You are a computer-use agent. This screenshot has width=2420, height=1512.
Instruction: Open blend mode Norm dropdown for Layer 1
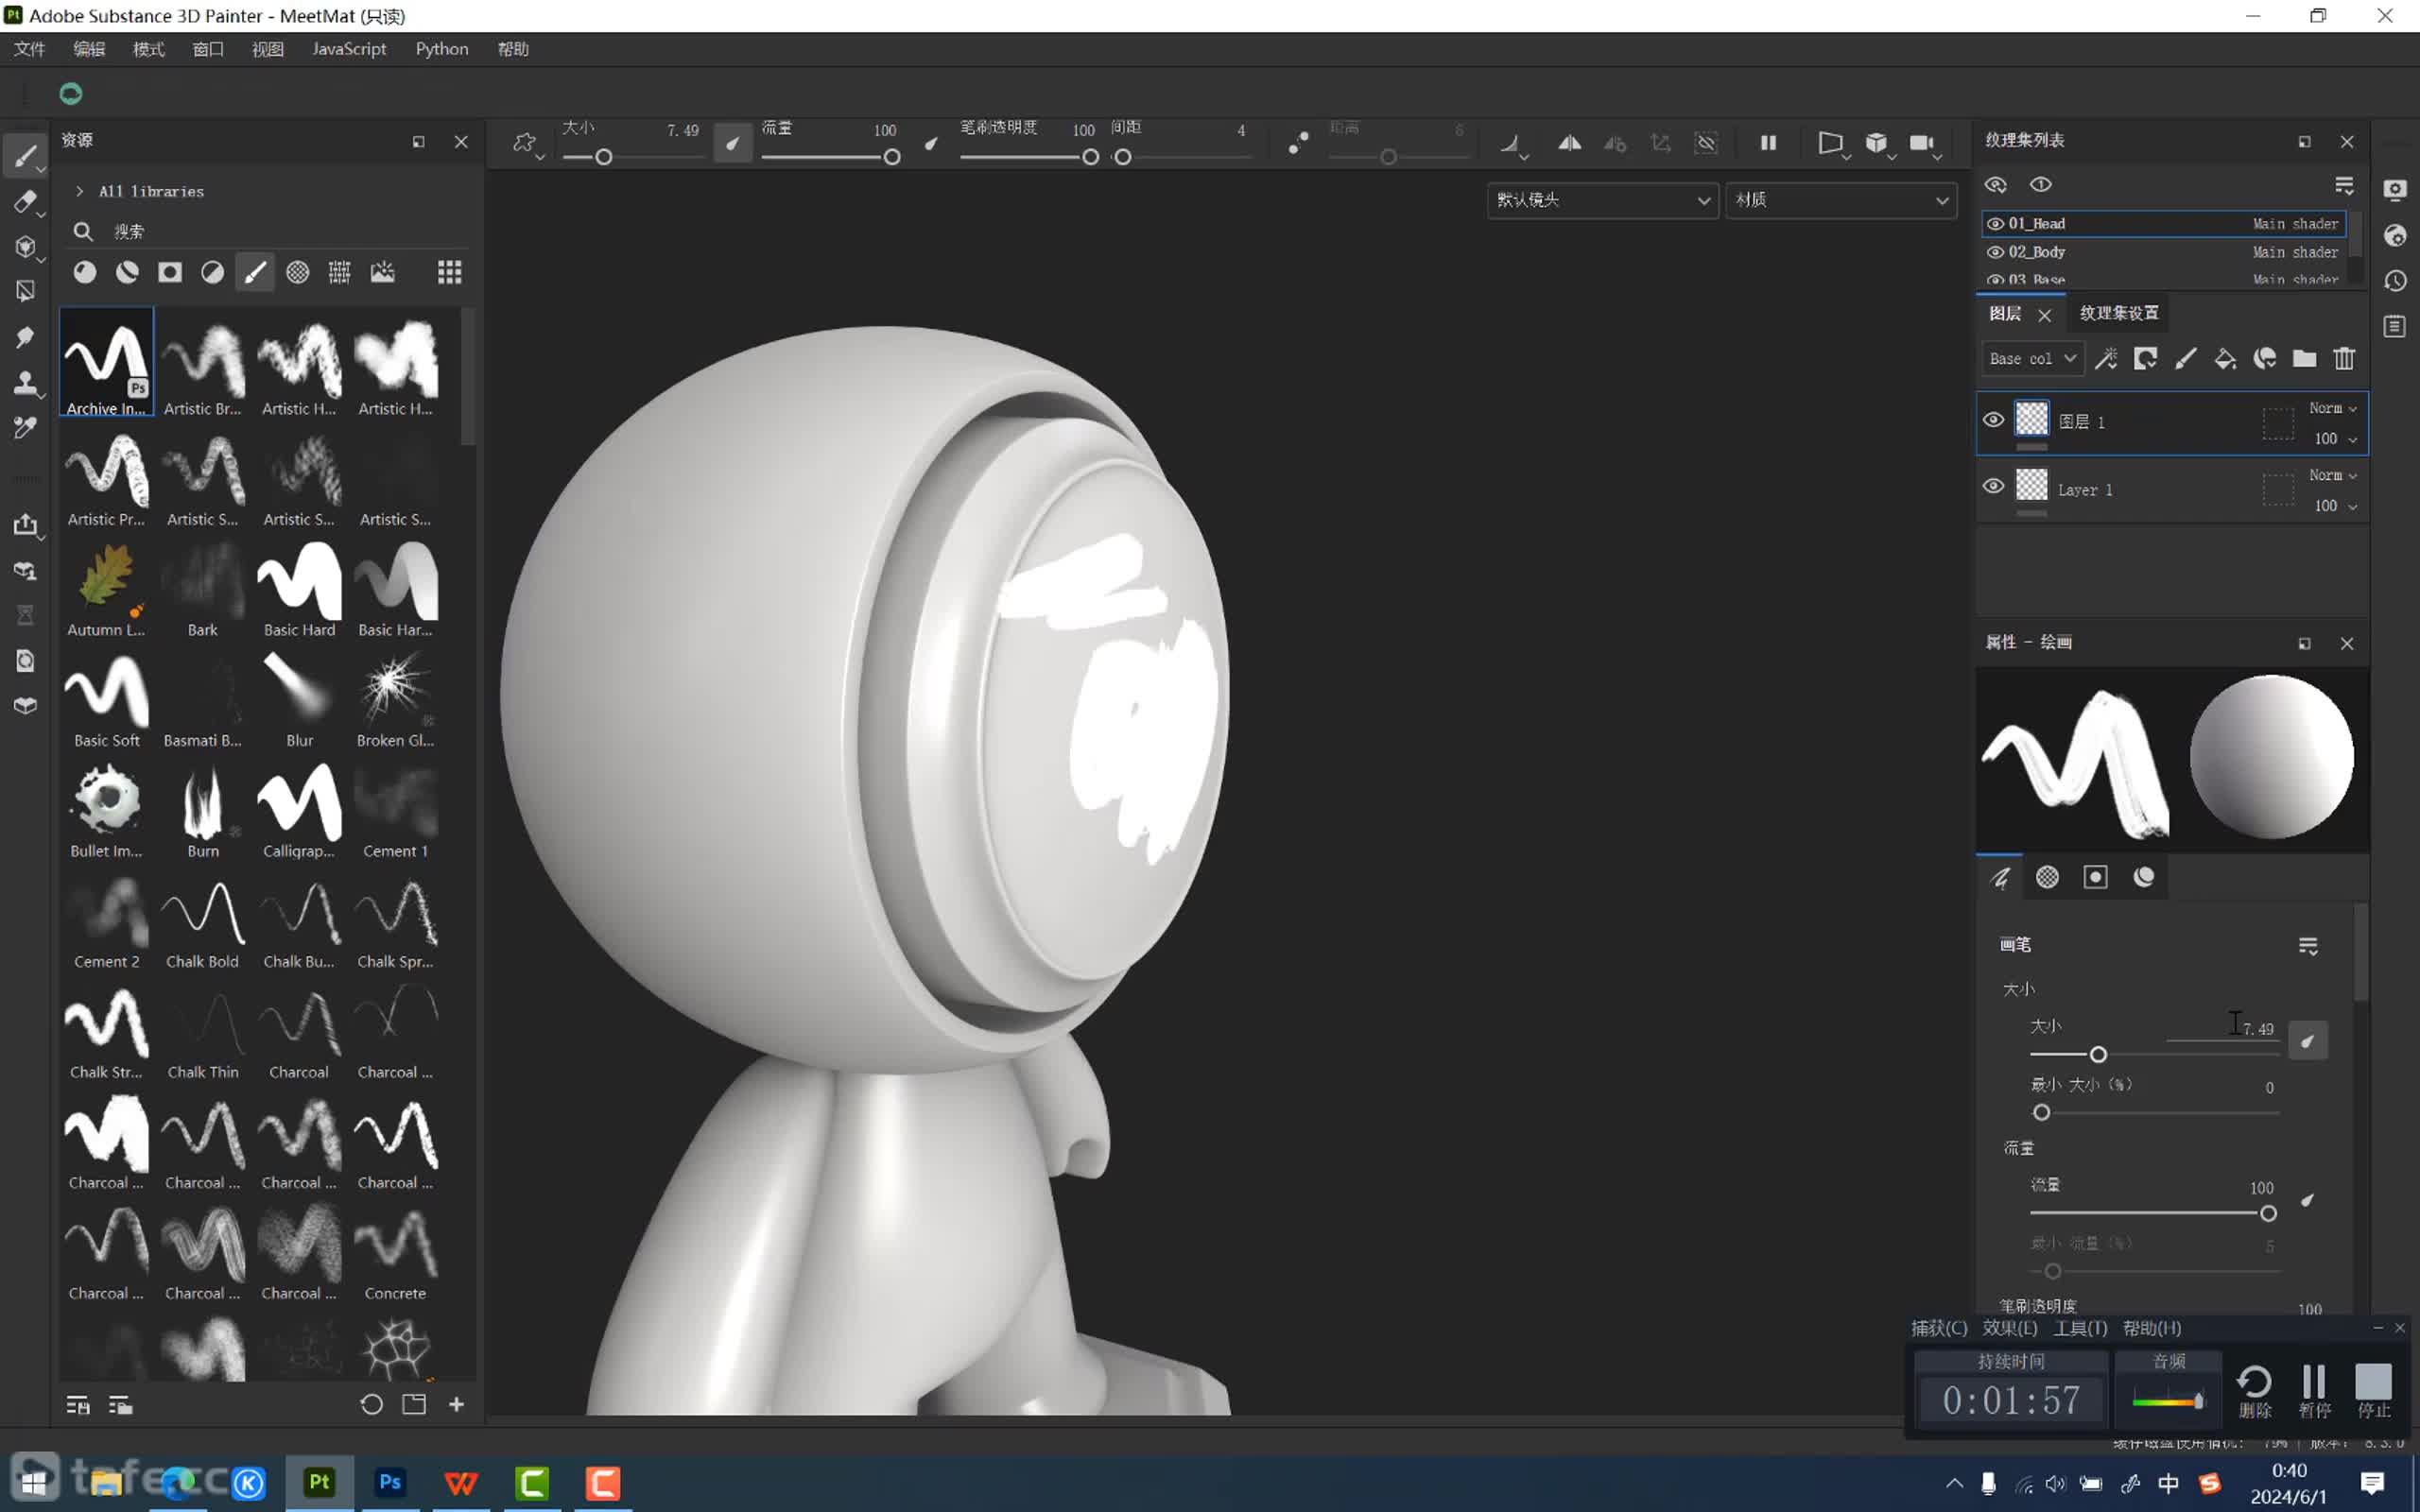(x=2333, y=476)
